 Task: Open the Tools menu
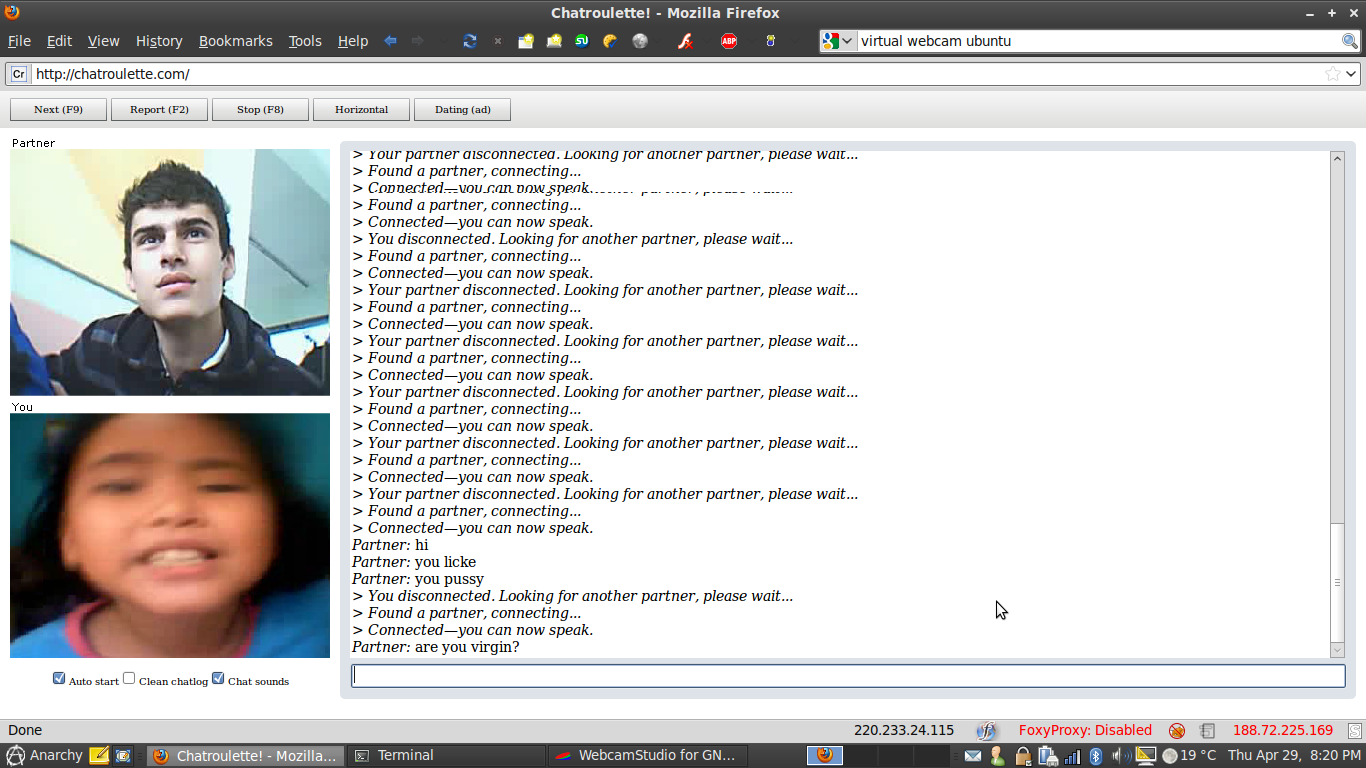point(305,41)
